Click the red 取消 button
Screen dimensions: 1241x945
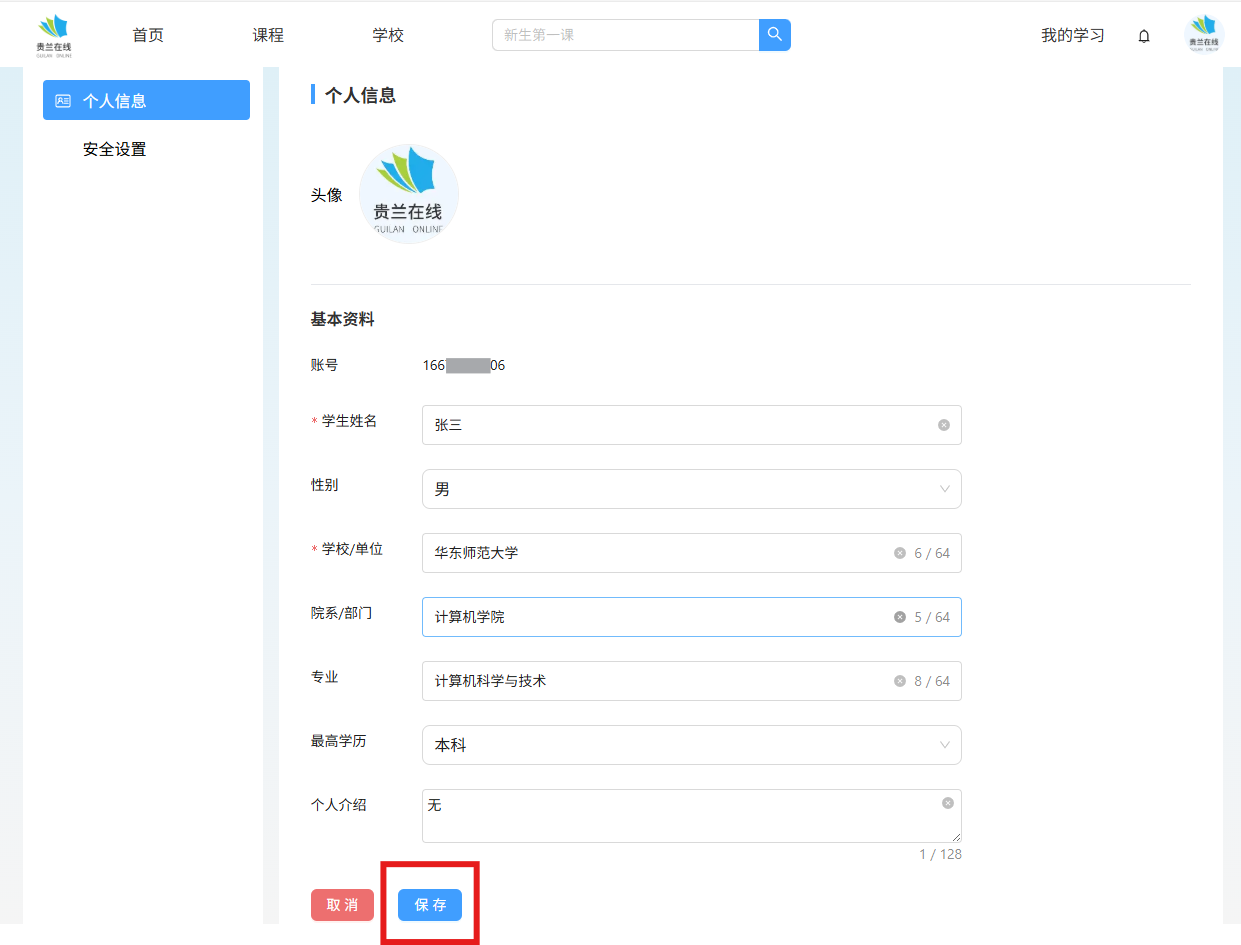342,905
